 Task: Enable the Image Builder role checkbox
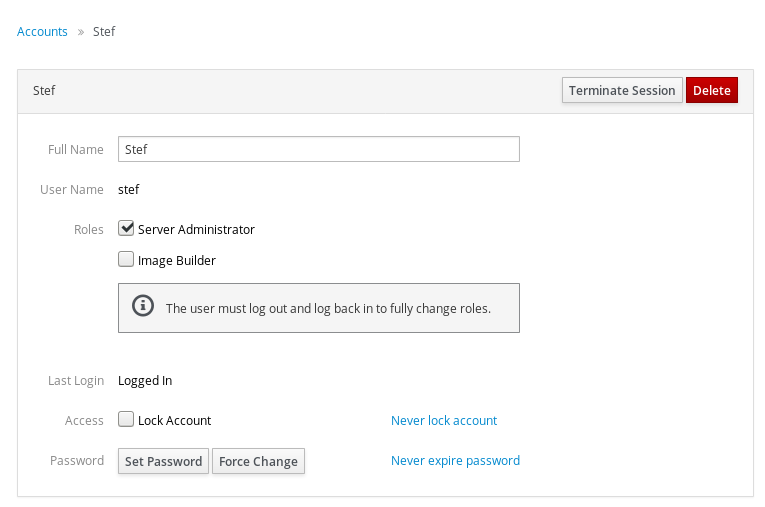pos(126,260)
